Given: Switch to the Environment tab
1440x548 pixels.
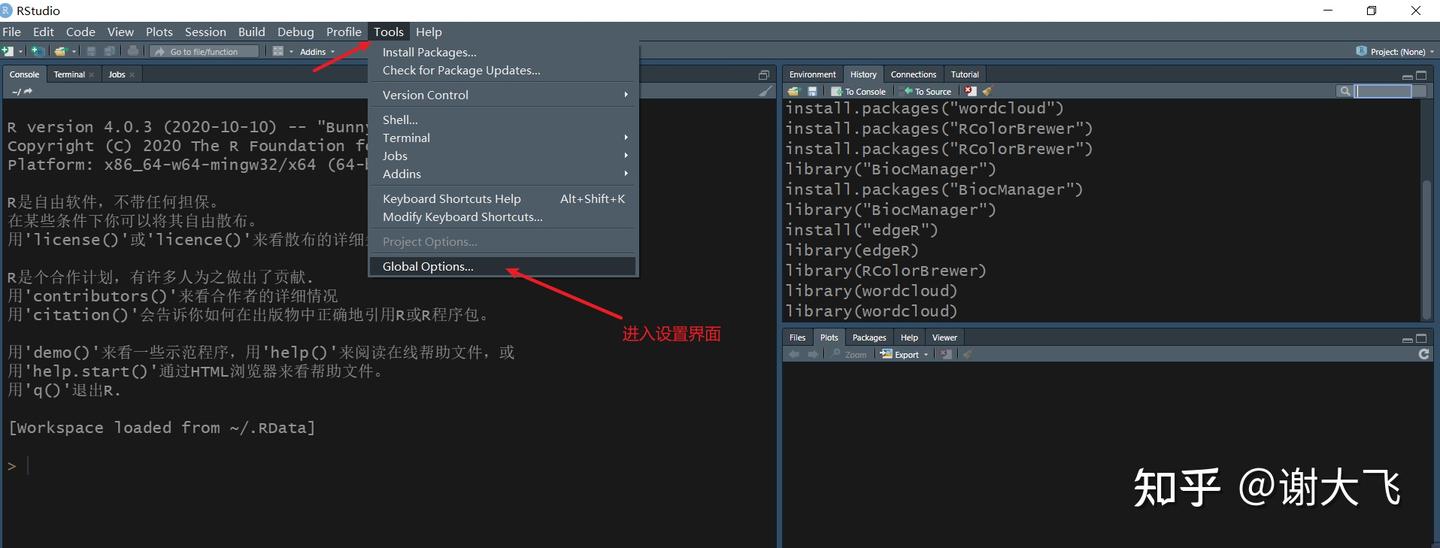Looking at the screenshot, I should [812, 74].
